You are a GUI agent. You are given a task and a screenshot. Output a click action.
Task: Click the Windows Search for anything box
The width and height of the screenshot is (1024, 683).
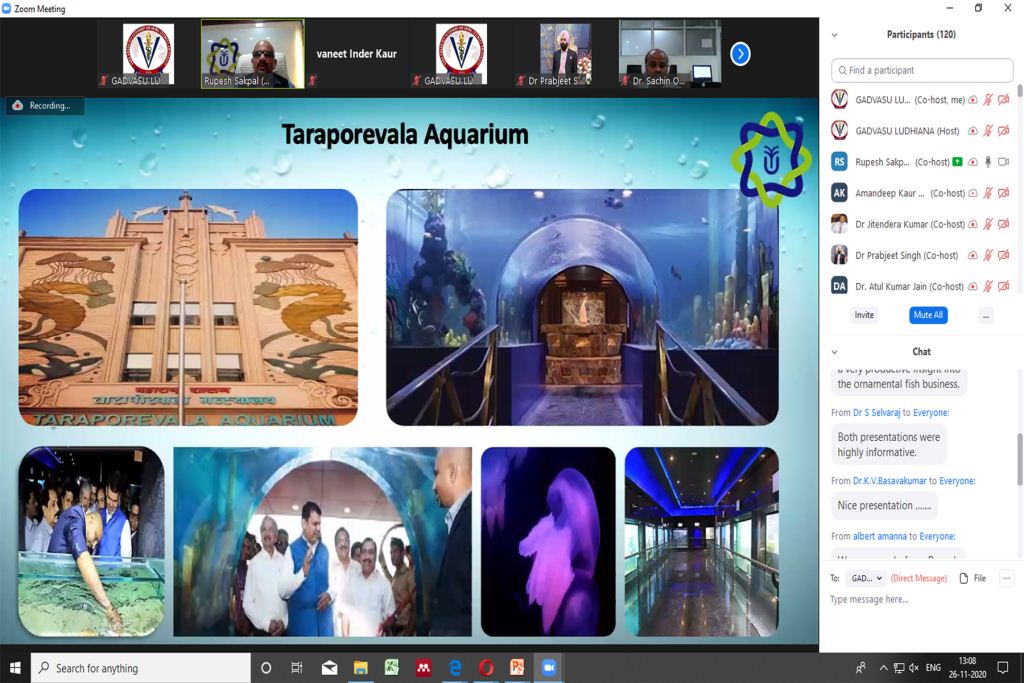coord(140,667)
